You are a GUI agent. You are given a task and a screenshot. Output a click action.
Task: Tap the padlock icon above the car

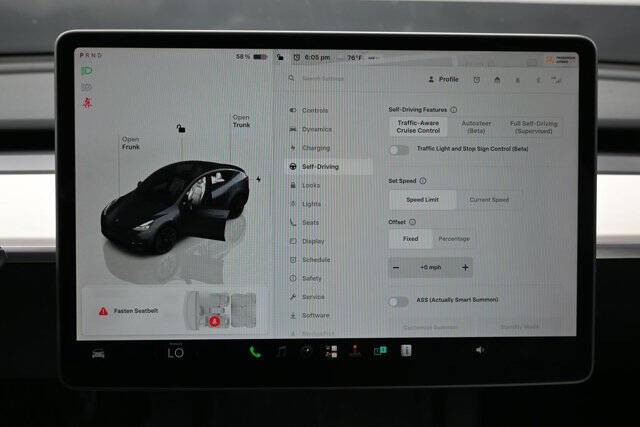180,129
